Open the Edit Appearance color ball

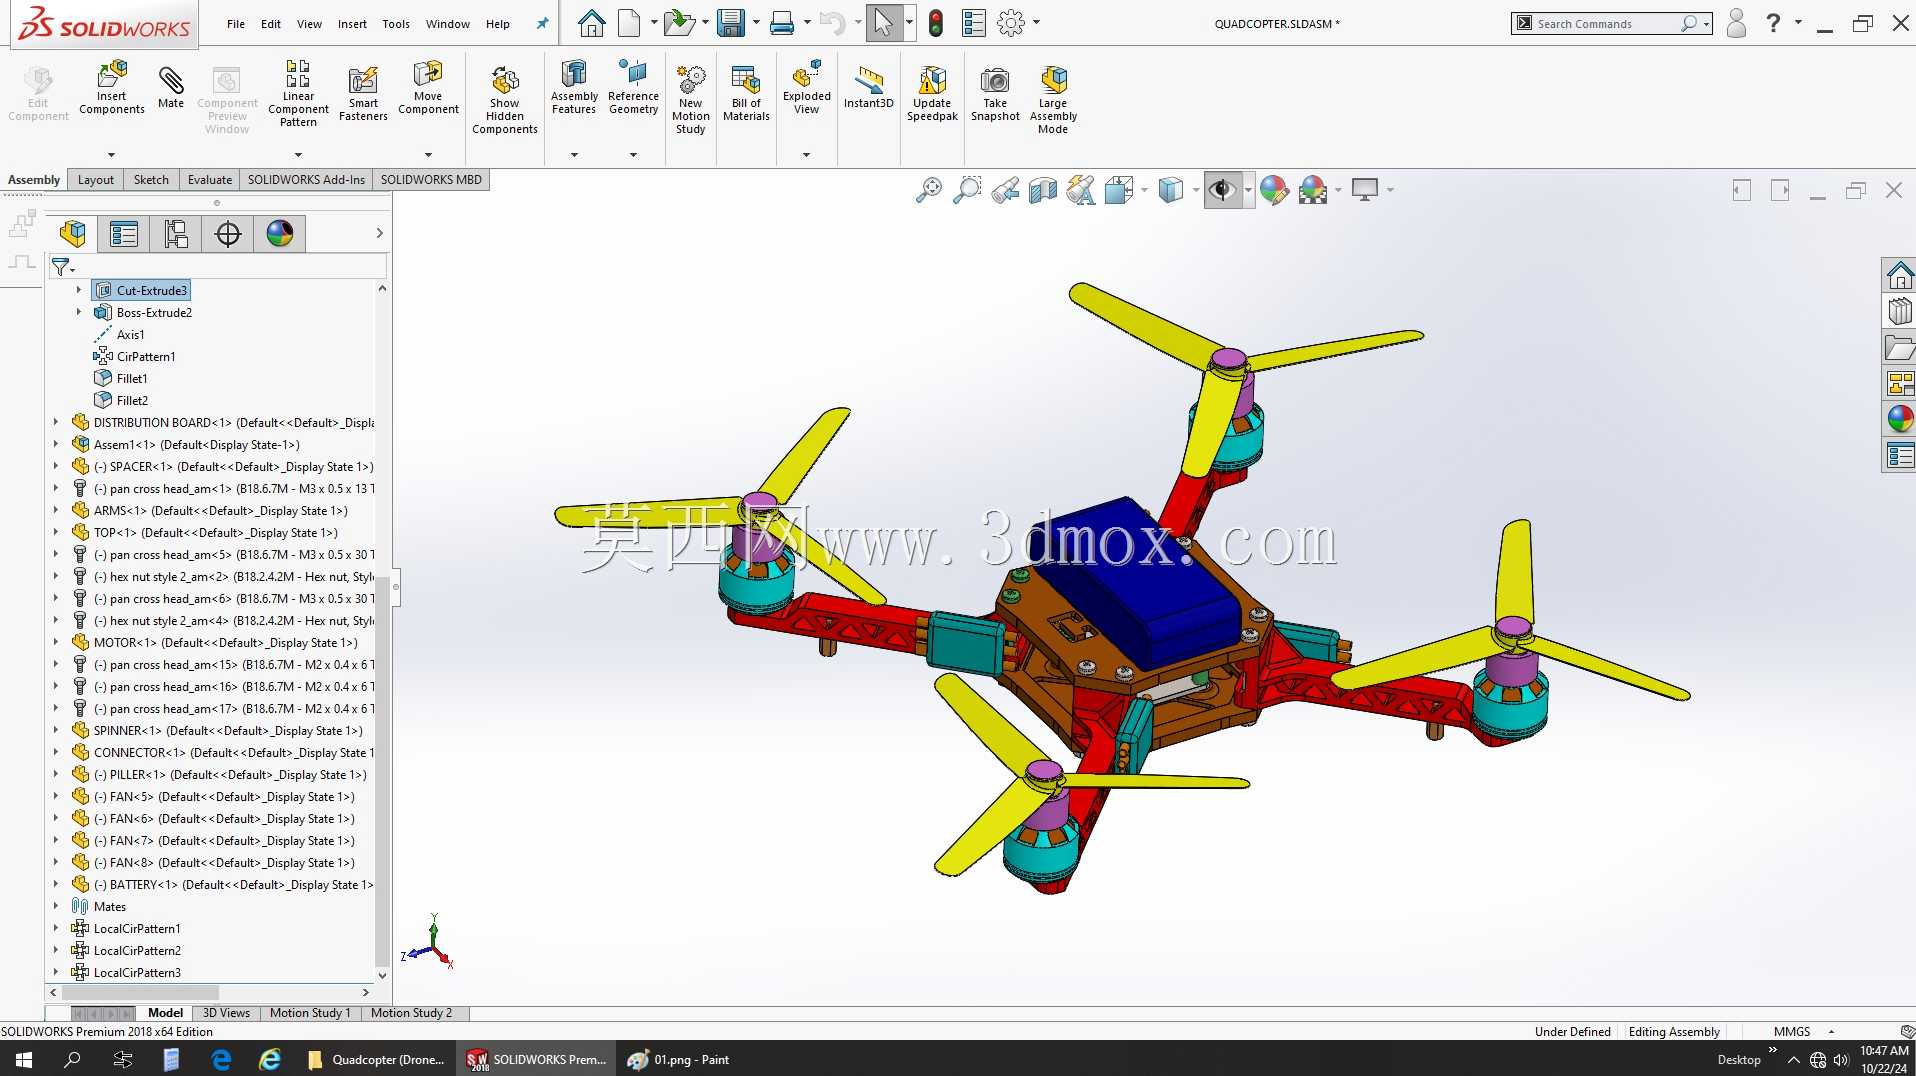click(1273, 189)
